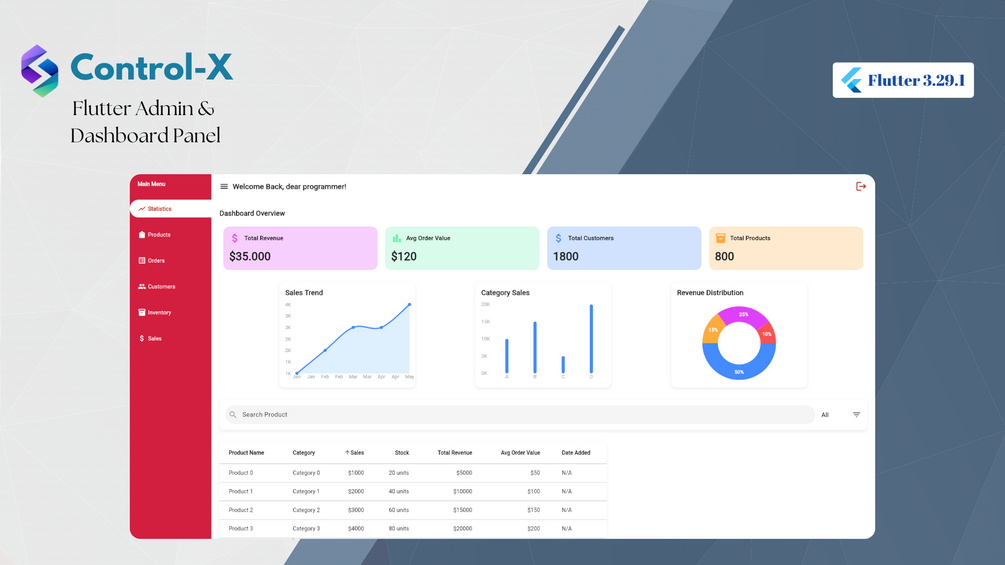Click the search magnifier icon
This screenshot has width=1005, height=565.
coord(233,414)
